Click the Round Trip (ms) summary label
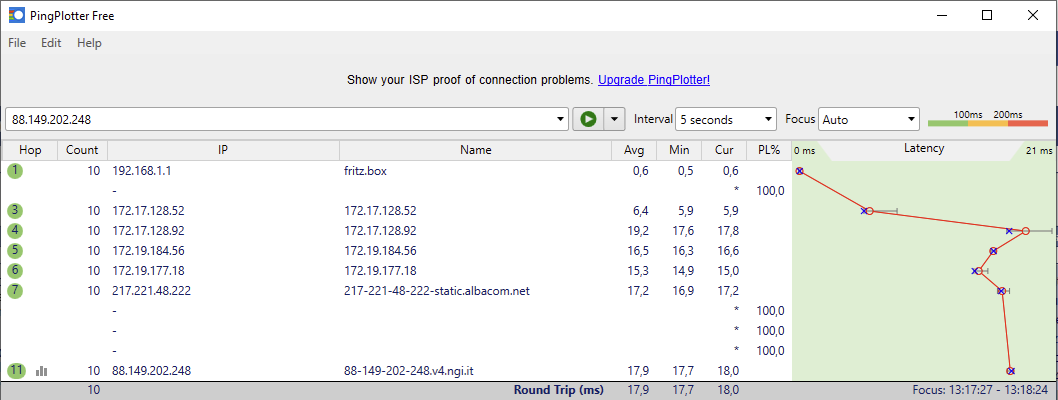1058x400 pixels. pos(559,390)
